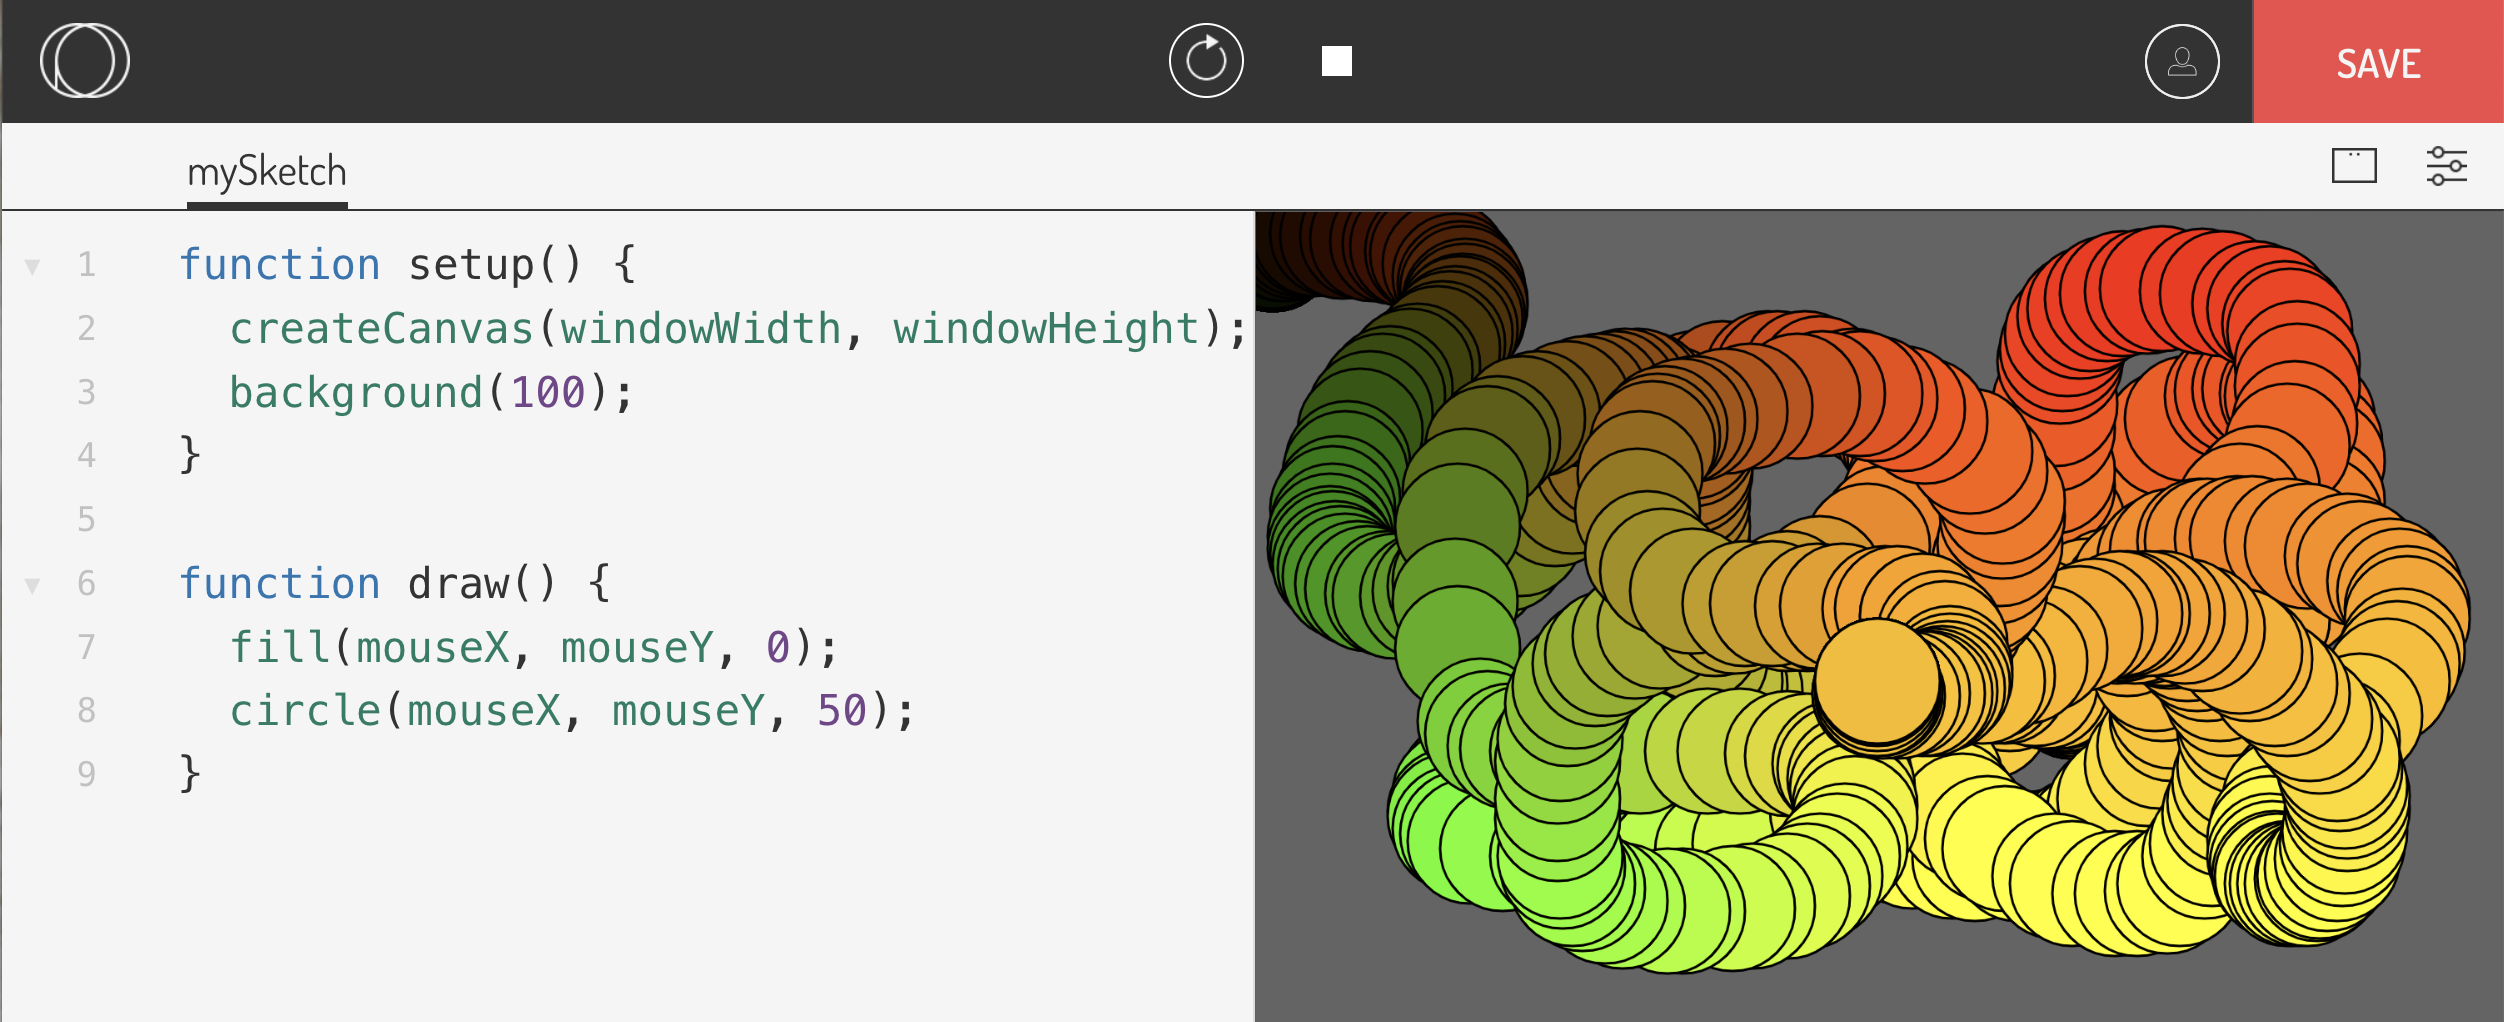Click line number 1 in the gutter
Screen dimensions: 2504x1022
(x=88, y=265)
